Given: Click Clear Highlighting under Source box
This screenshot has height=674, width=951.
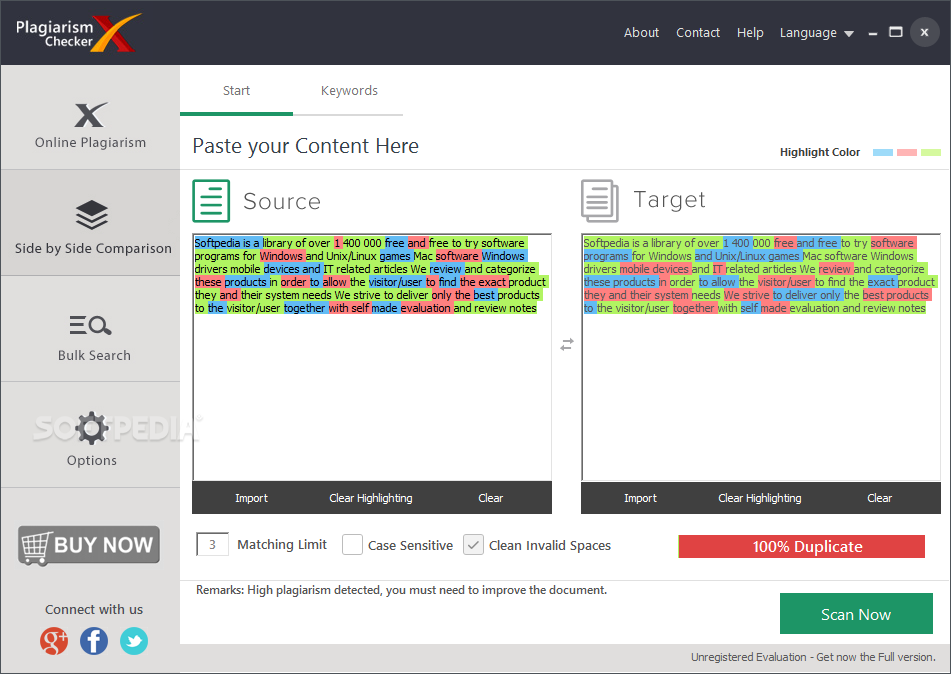Looking at the screenshot, I should point(371,498).
